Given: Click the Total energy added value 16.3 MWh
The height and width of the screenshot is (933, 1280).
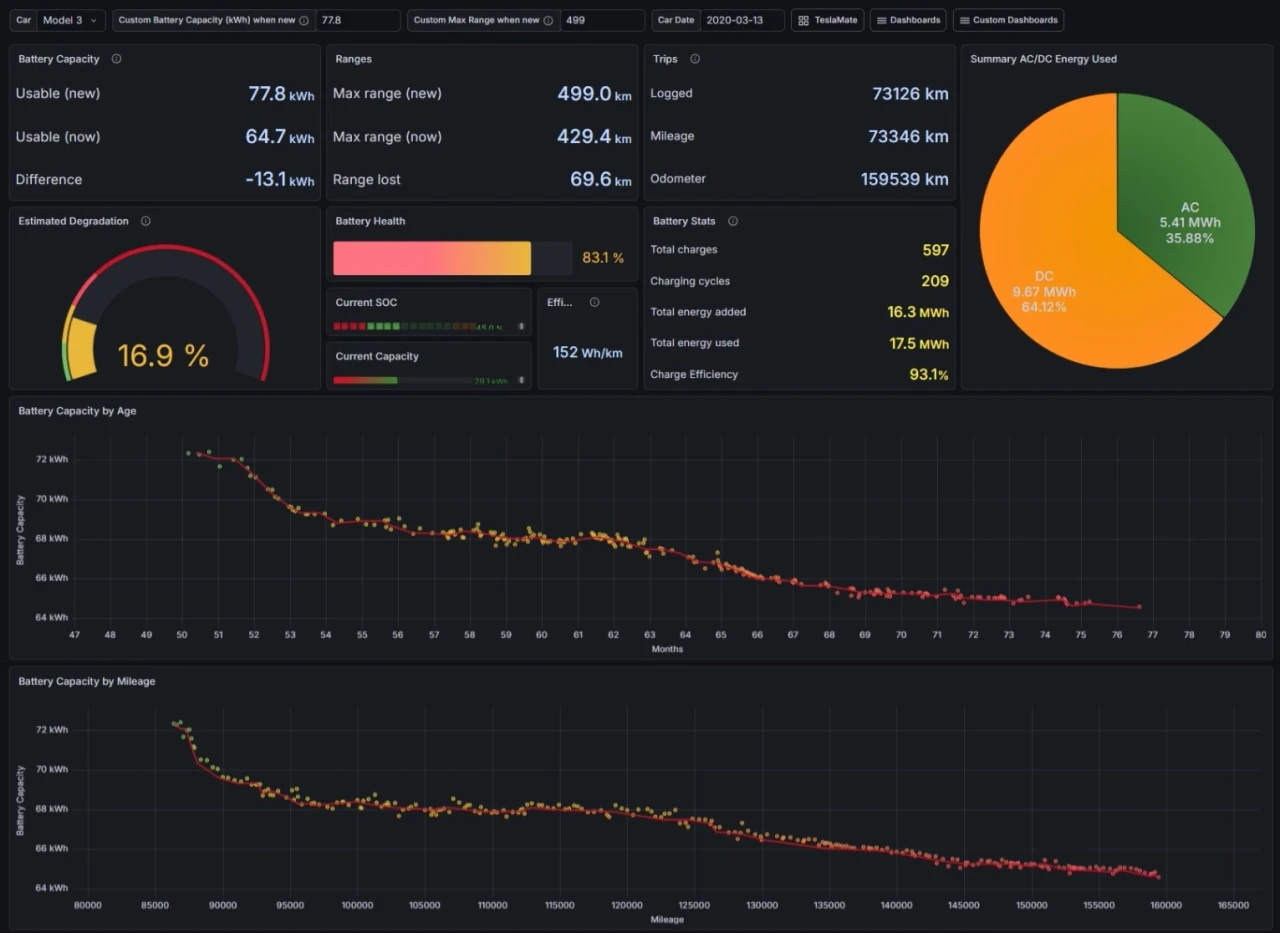Looking at the screenshot, I should (x=918, y=312).
